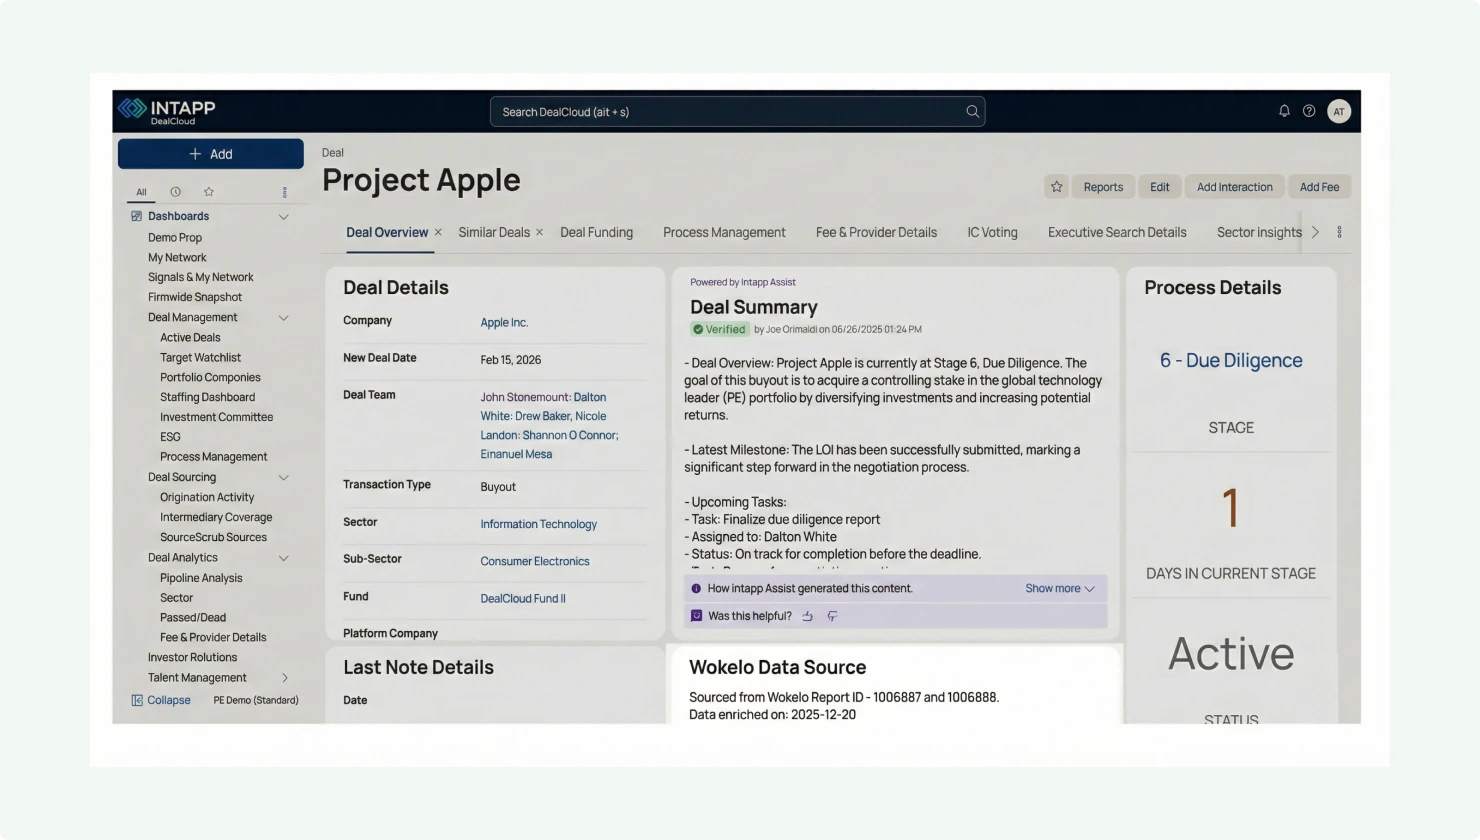Click the Collapse sidebar icon
The width and height of the screenshot is (1480, 840).
137,700
